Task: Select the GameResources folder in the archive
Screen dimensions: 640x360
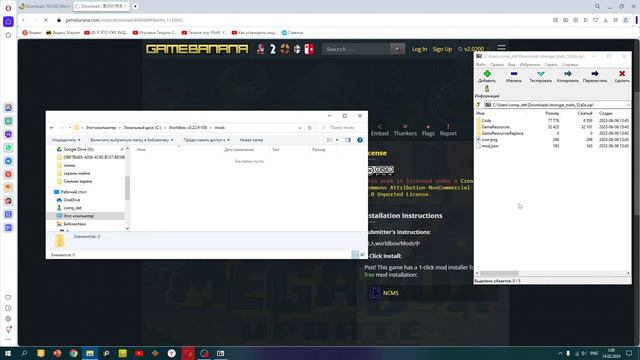Action: coord(496,127)
